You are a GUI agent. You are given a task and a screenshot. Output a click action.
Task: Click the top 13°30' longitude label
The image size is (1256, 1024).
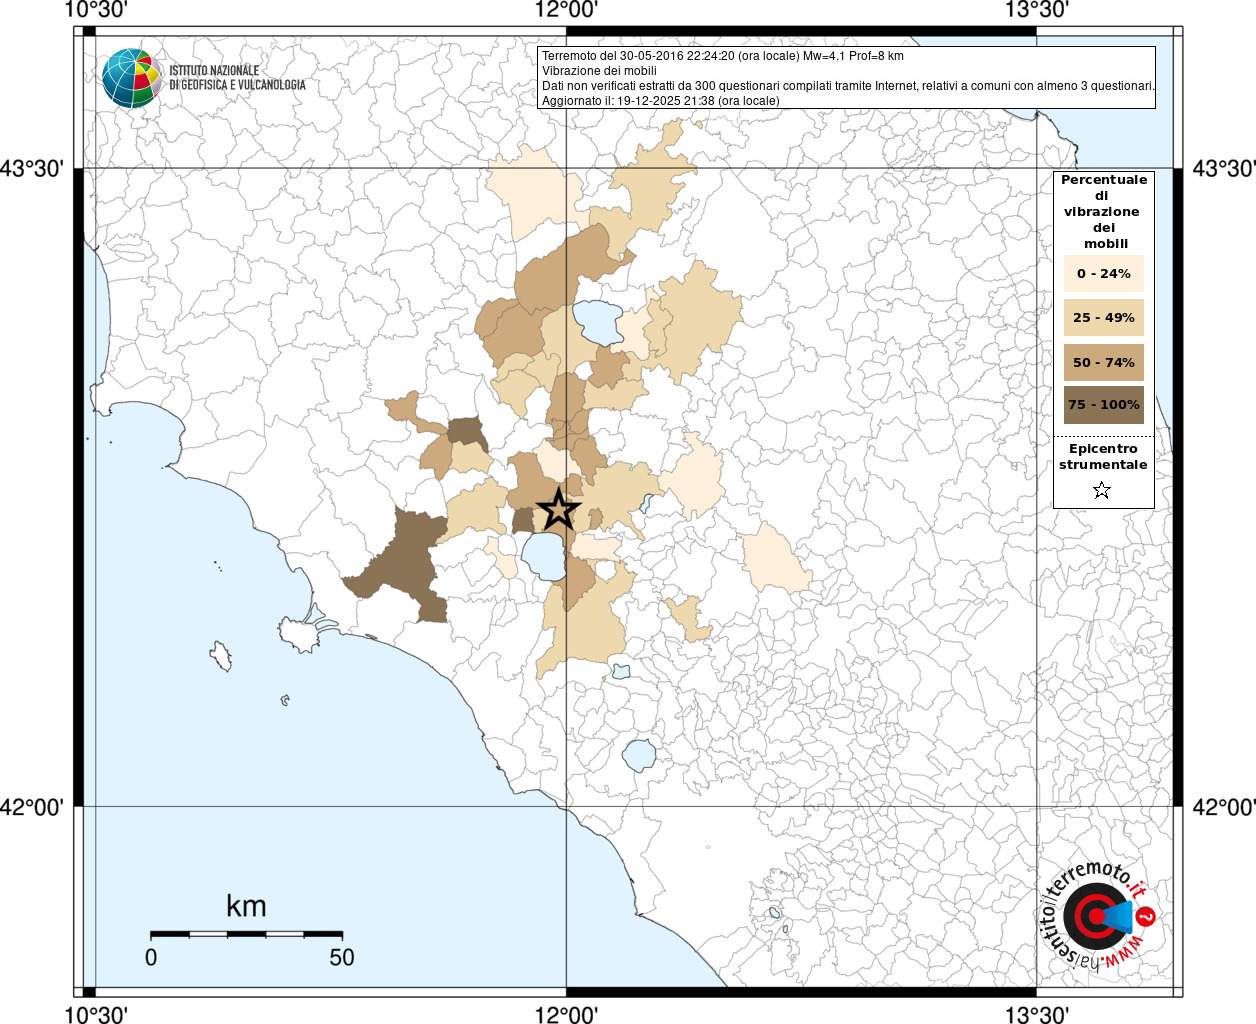(1037, 10)
